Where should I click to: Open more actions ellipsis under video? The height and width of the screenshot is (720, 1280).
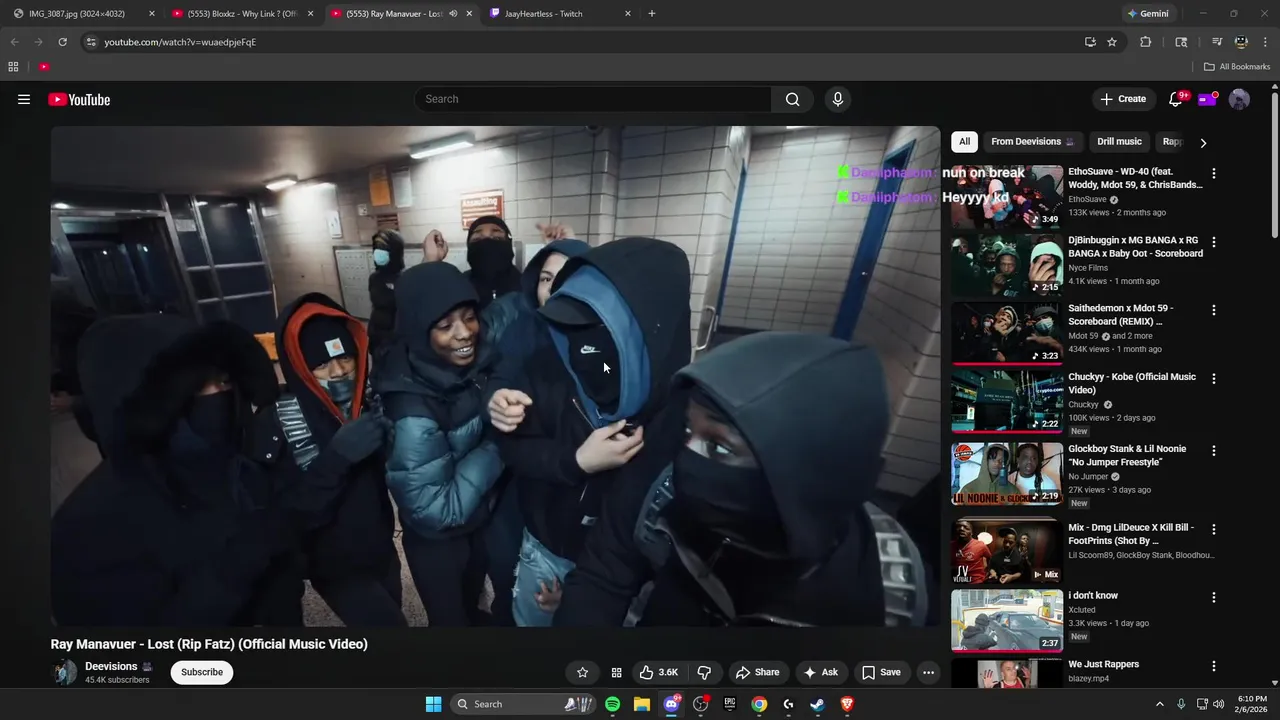coord(928,672)
